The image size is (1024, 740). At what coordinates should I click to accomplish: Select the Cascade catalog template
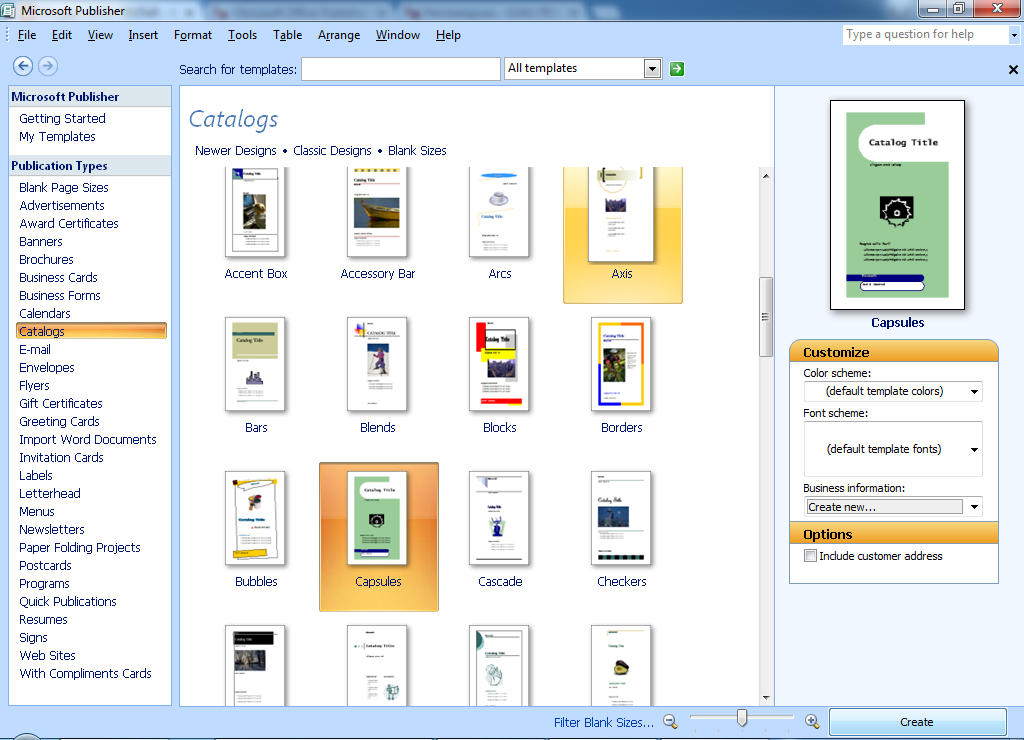tap(500, 530)
